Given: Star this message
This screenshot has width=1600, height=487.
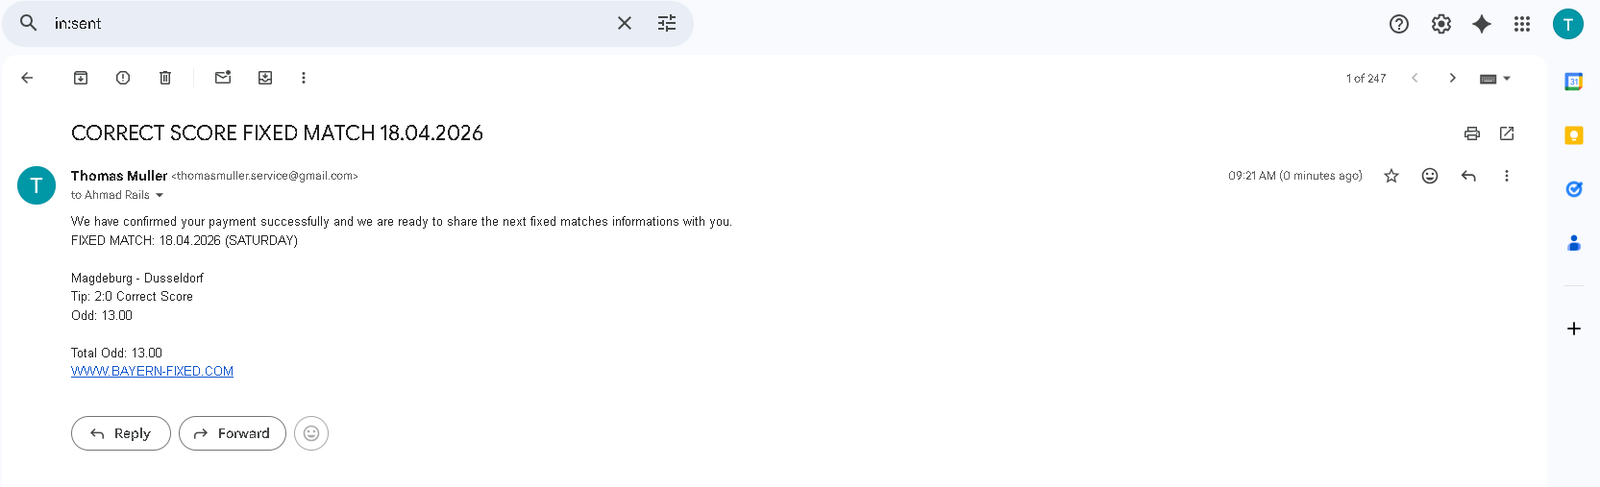Looking at the screenshot, I should (1391, 176).
